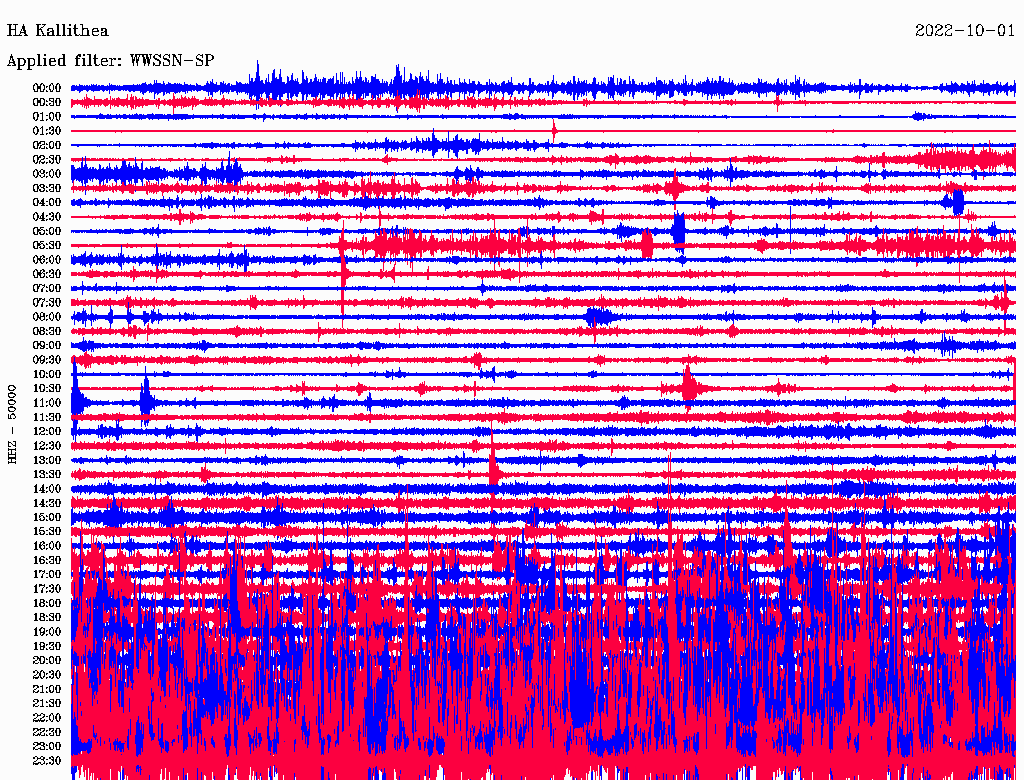Select the 21:30 time label
The image size is (1024, 780).
click(x=47, y=703)
